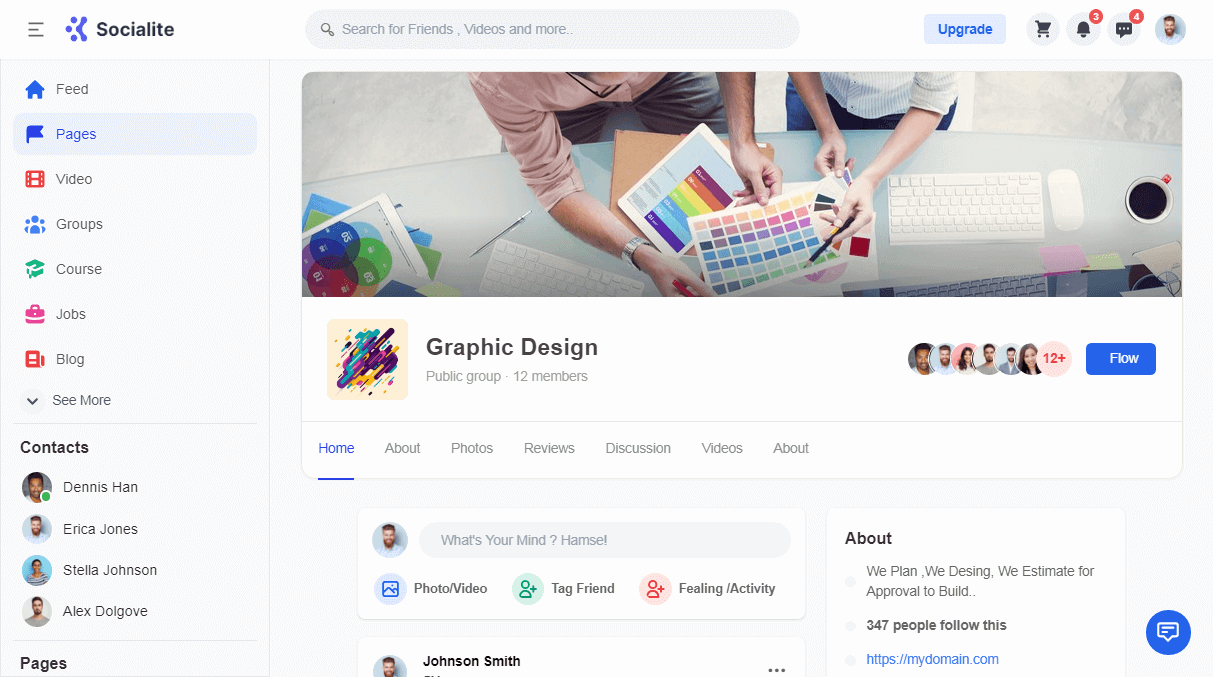Image resolution: width=1213 pixels, height=677 pixels.
Task: Open the notifications bell
Action: tap(1083, 29)
